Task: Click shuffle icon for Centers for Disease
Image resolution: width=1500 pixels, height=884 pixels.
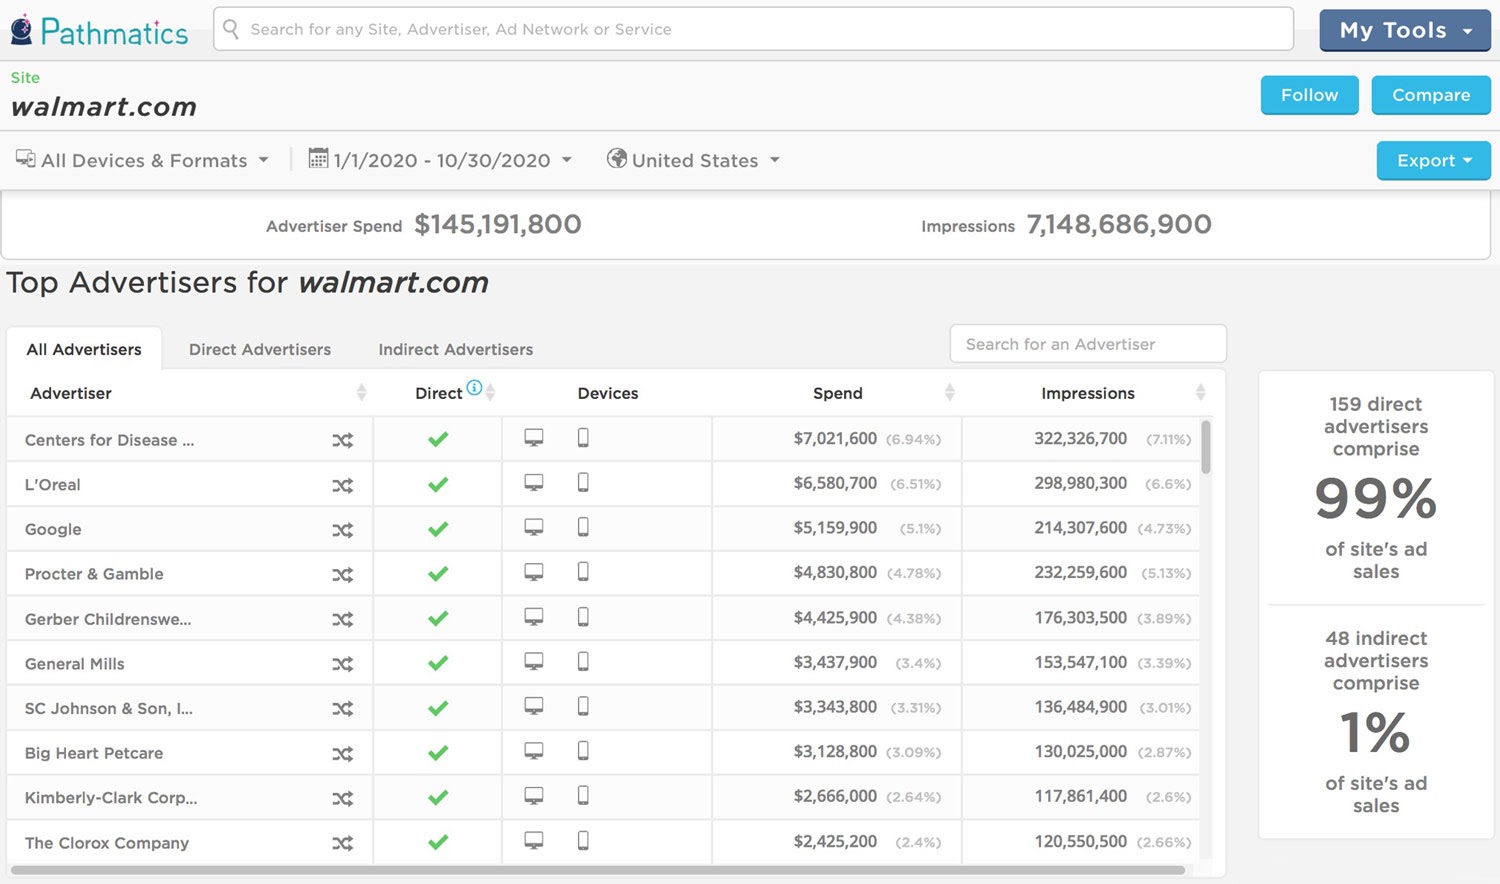Action: tap(343, 440)
